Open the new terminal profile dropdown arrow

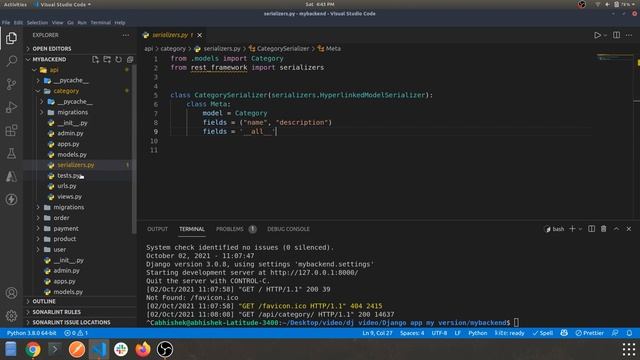point(580,229)
